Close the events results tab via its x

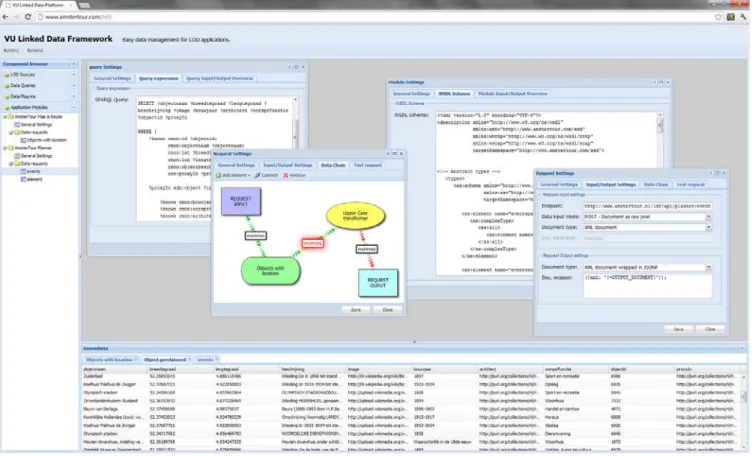[x=217, y=359]
